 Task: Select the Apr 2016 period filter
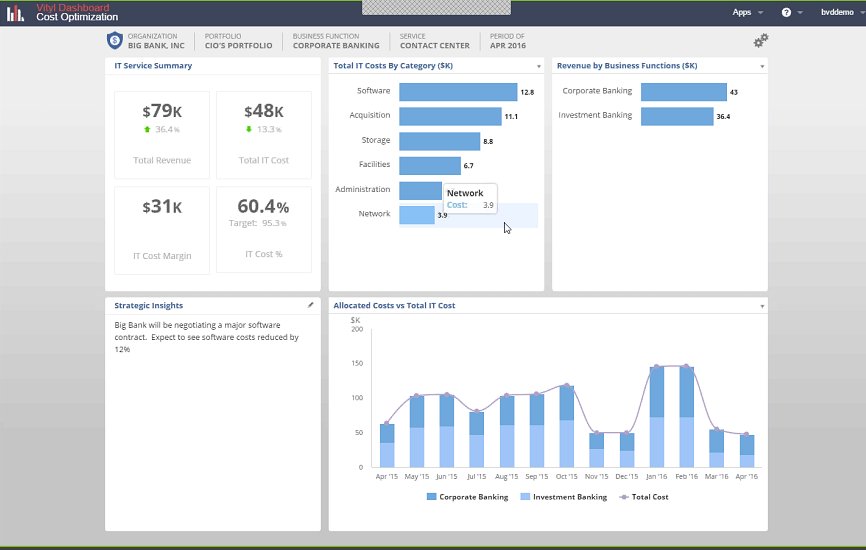[x=508, y=41]
